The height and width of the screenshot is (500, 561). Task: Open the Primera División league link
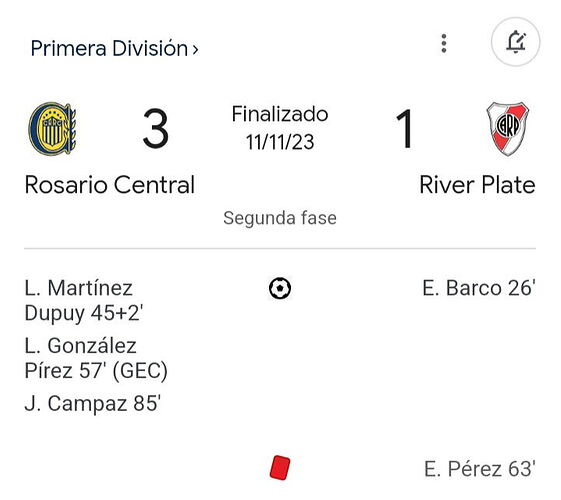pos(109,48)
